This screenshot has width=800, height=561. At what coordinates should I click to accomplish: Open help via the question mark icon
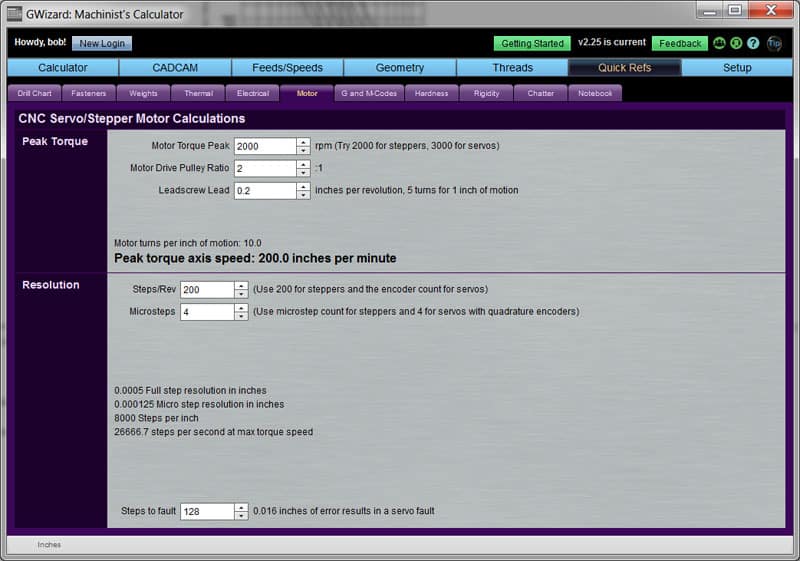pos(753,44)
